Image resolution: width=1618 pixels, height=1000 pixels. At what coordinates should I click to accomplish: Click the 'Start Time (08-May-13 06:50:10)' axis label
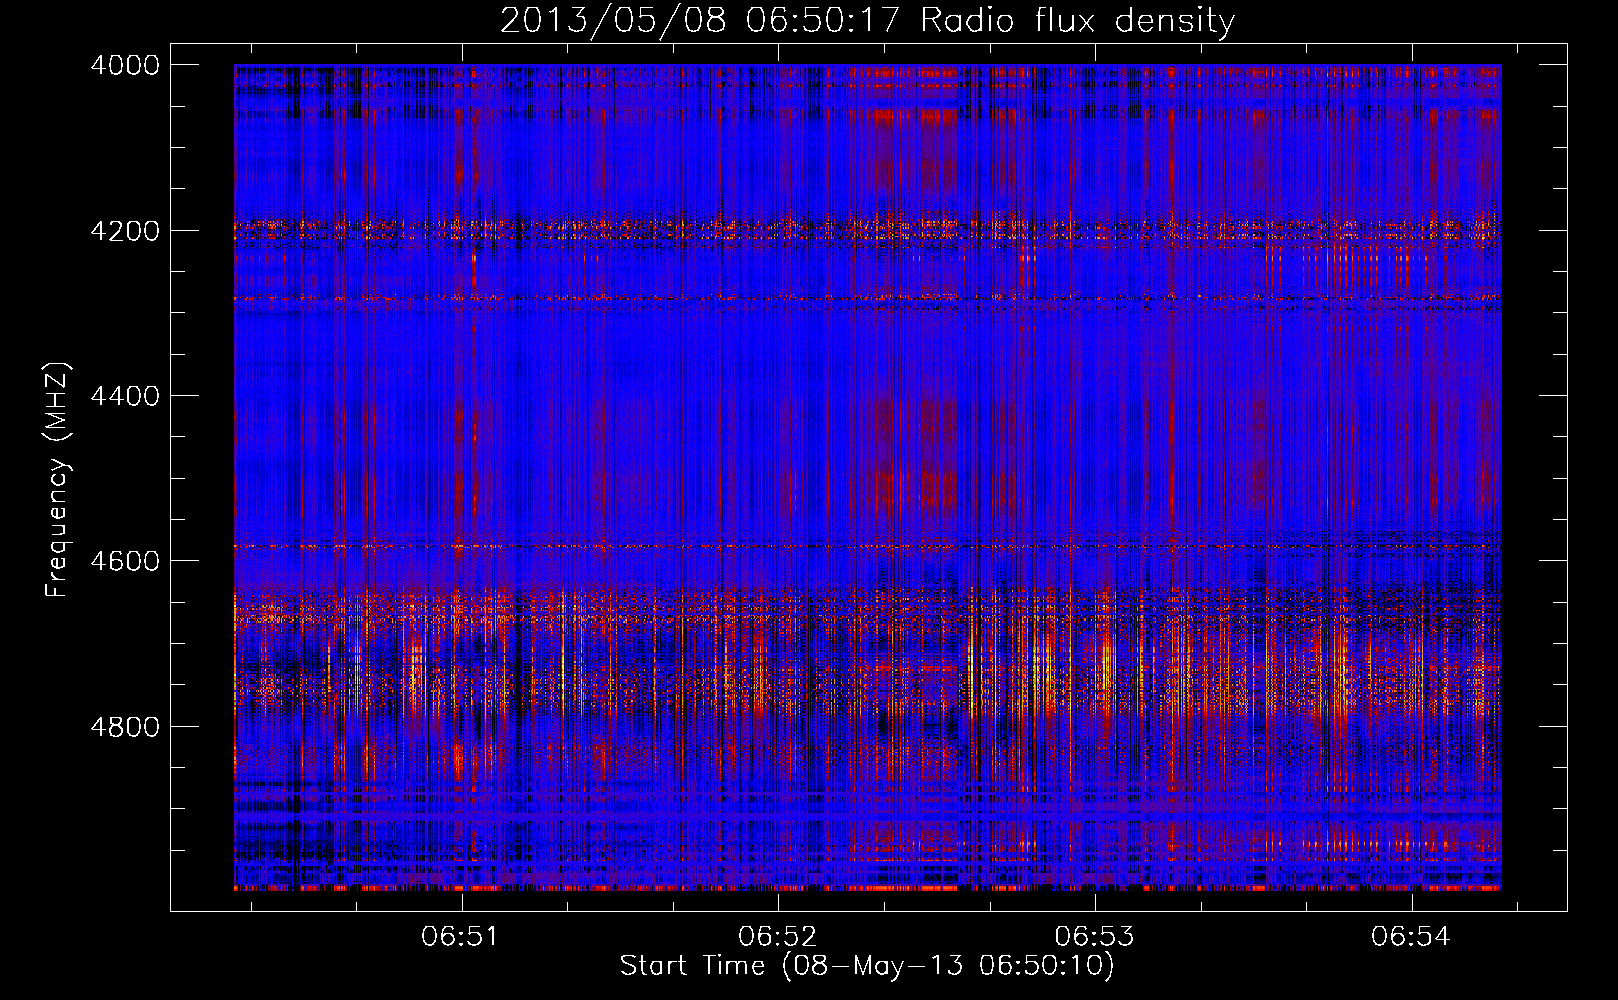pyautogui.click(x=867, y=966)
